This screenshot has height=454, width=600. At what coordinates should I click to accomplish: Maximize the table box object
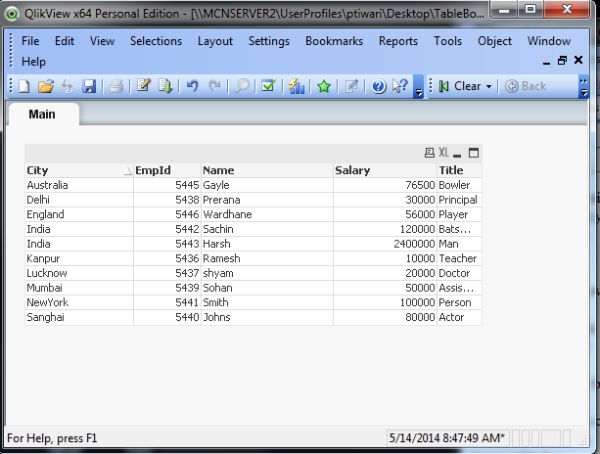pos(474,153)
